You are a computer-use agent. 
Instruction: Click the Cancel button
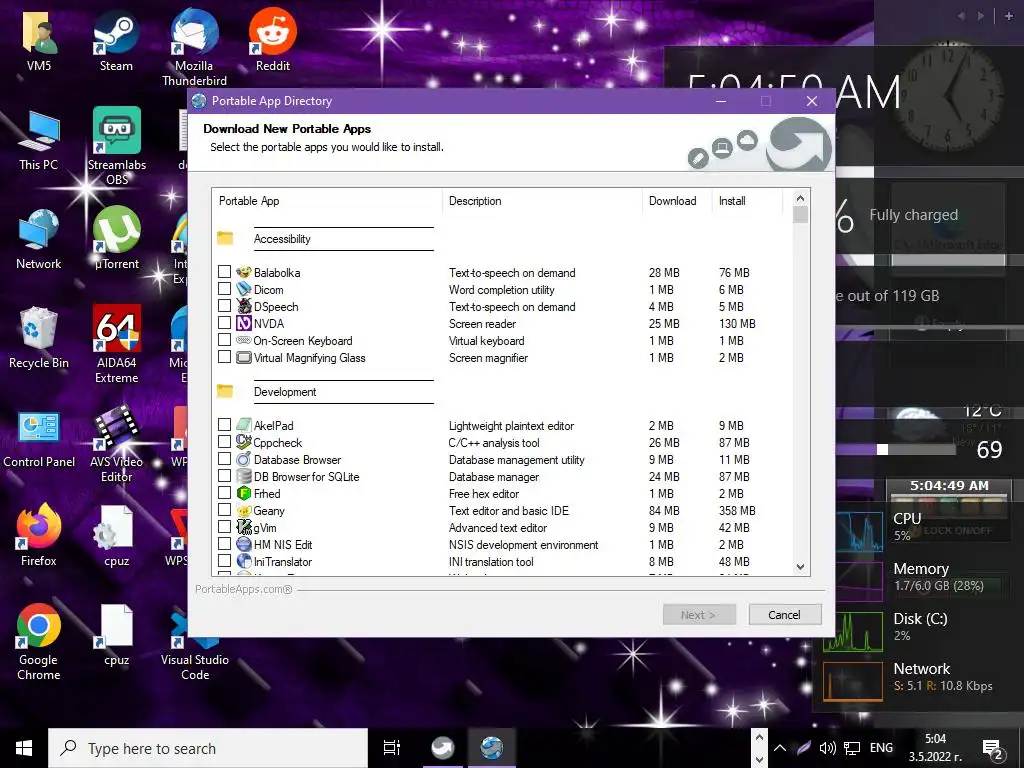tap(784, 615)
